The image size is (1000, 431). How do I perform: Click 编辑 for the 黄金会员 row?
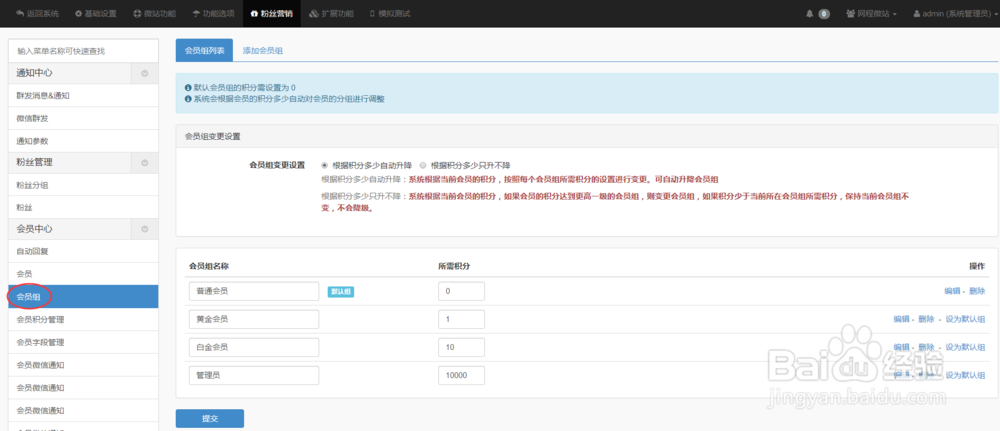pos(901,319)
